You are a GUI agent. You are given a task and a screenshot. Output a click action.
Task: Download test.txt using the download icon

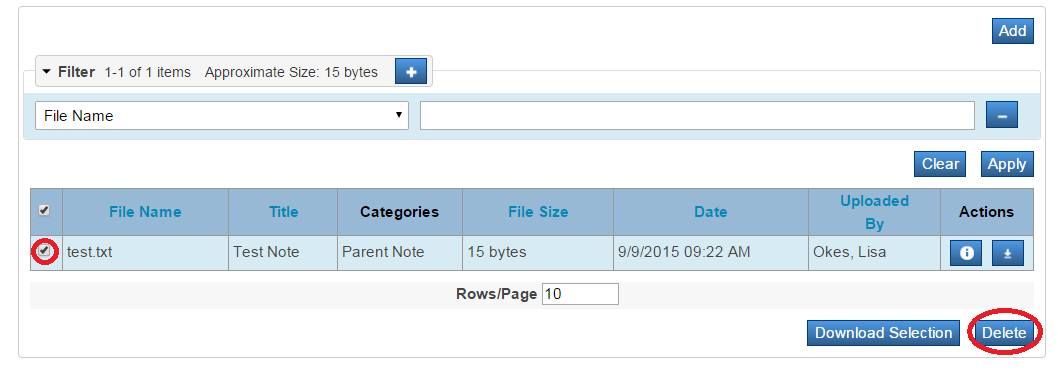click(1007, 253)
